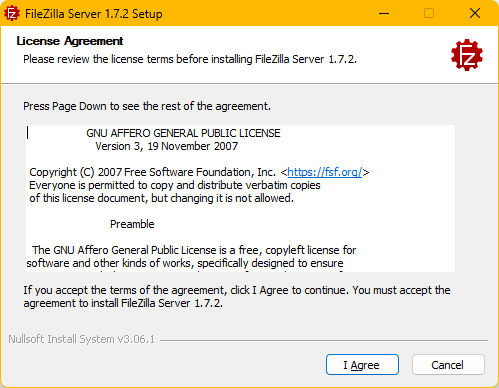Click the Version 3, 19 November 2007 line
Viewport: 499px width, 388px height.
pyautogui.click(x=167, y=146)
